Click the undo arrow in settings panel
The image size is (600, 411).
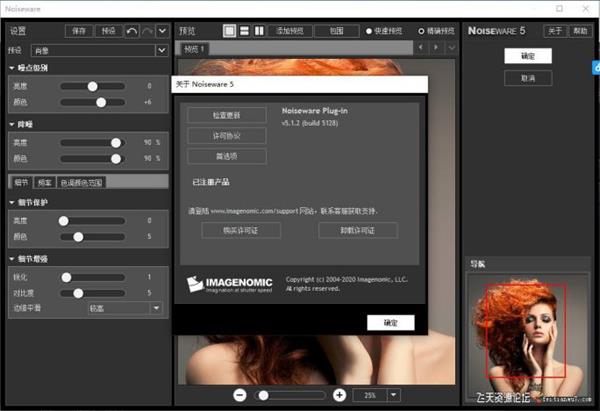point(132,31)
